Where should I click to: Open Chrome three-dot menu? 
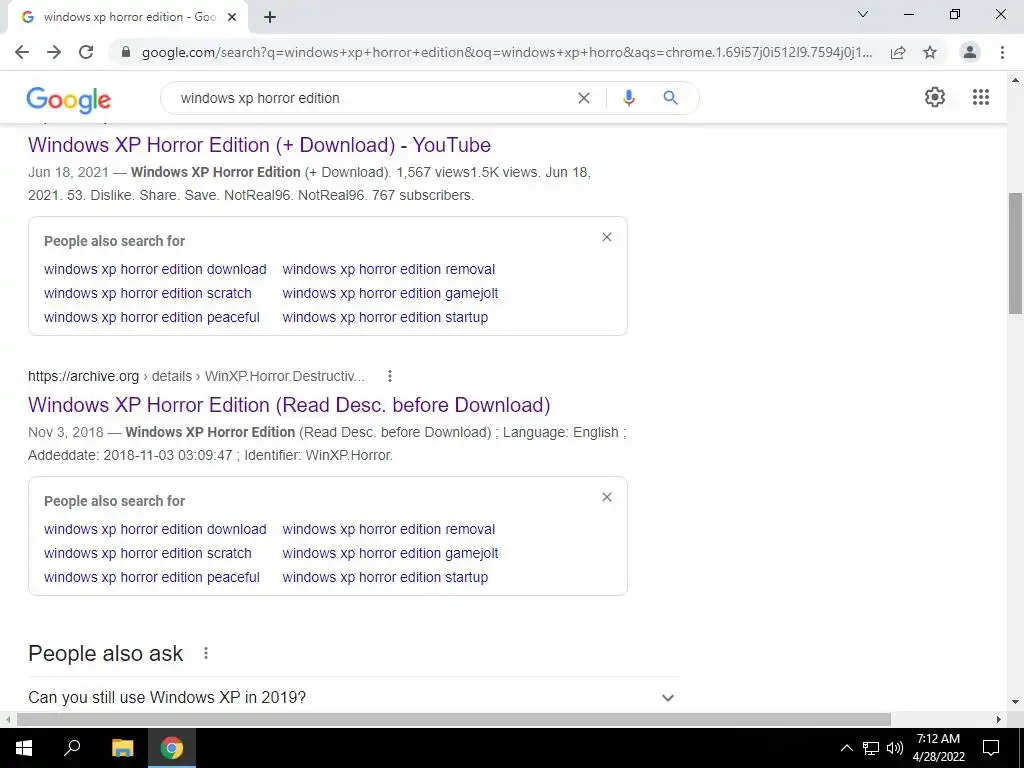[1002, 52]
